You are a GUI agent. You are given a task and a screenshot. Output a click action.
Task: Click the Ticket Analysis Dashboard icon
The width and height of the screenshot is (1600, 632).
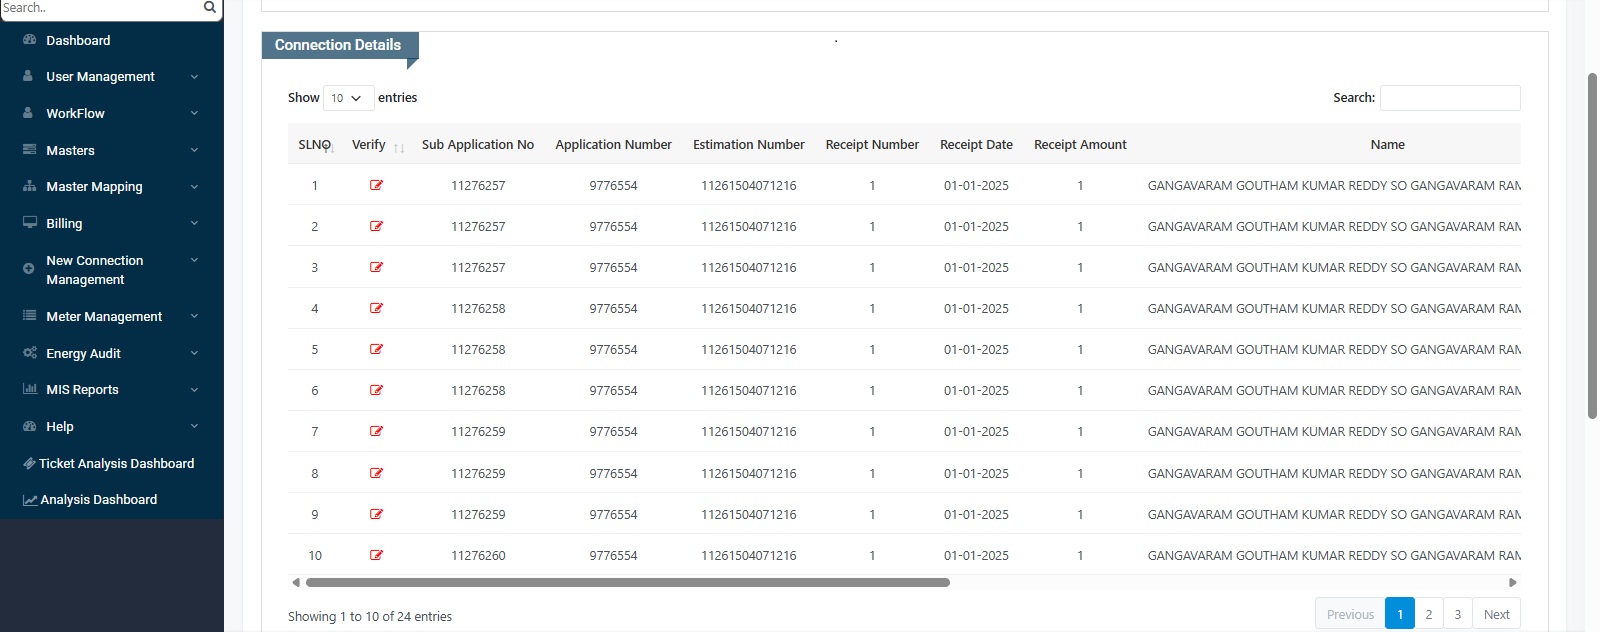29,463
